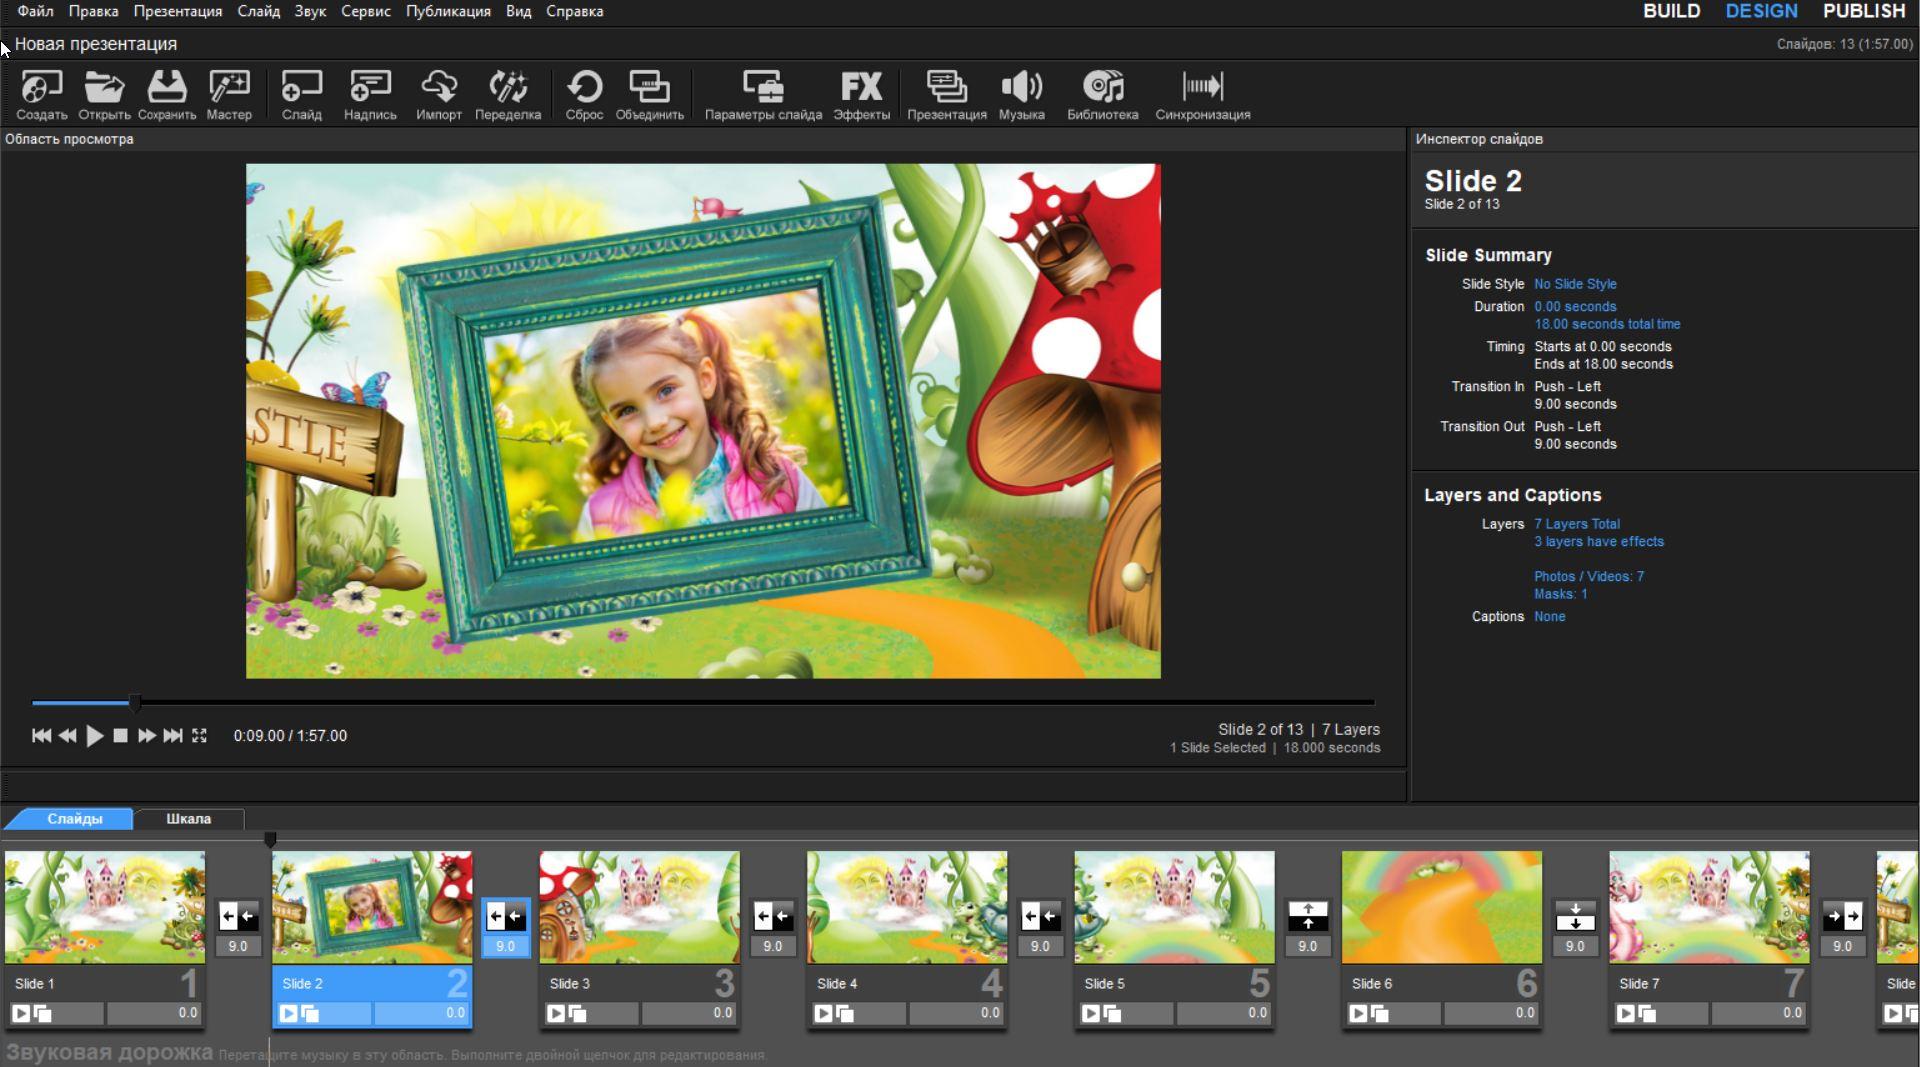Switch to the BUILD workspace
The height and width of the screenshot is (1067, 1920).
click(x=1671, y=11)
